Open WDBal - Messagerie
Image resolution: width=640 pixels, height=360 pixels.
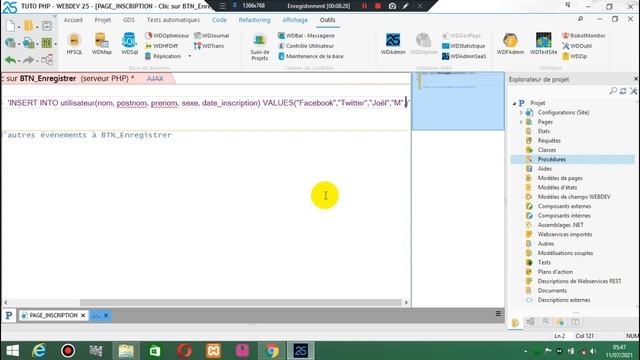pyautogui.click(x=306, y=36)
